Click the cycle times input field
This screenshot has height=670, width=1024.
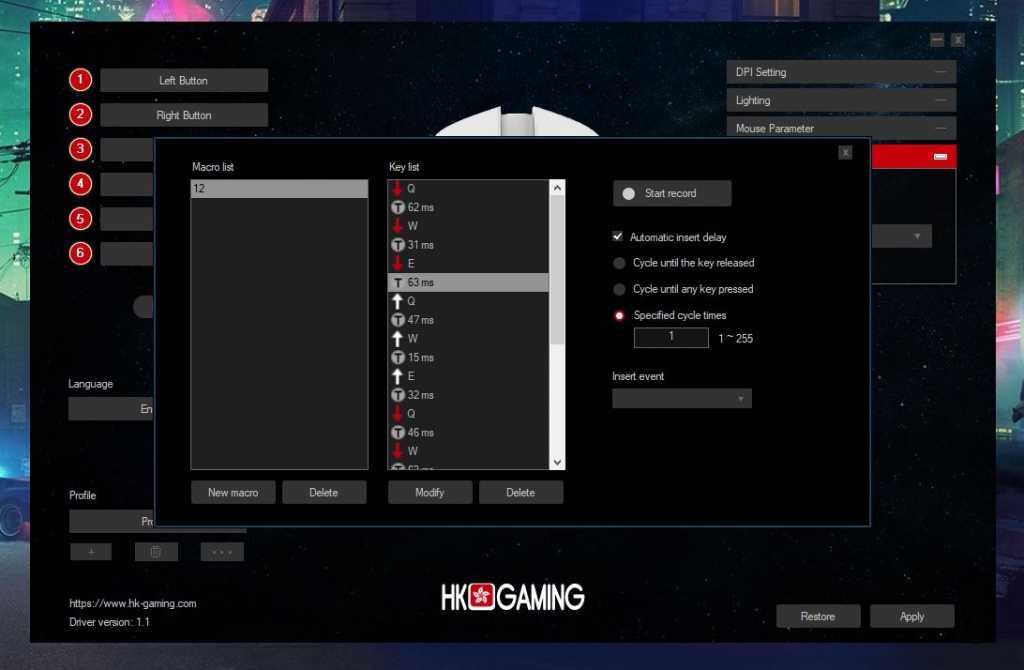[x=672, y=338]
